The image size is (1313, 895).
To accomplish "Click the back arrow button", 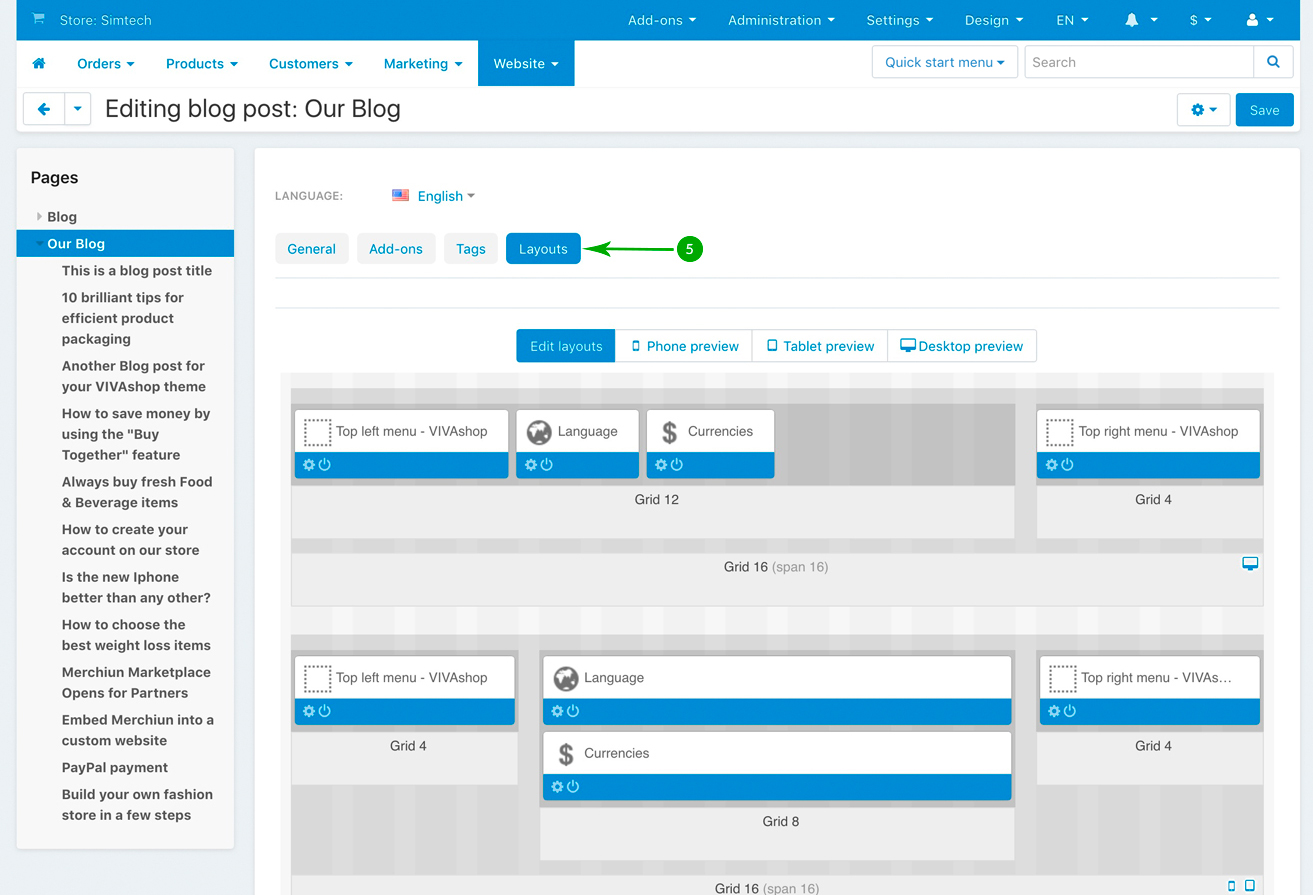I will coord(44,109).
